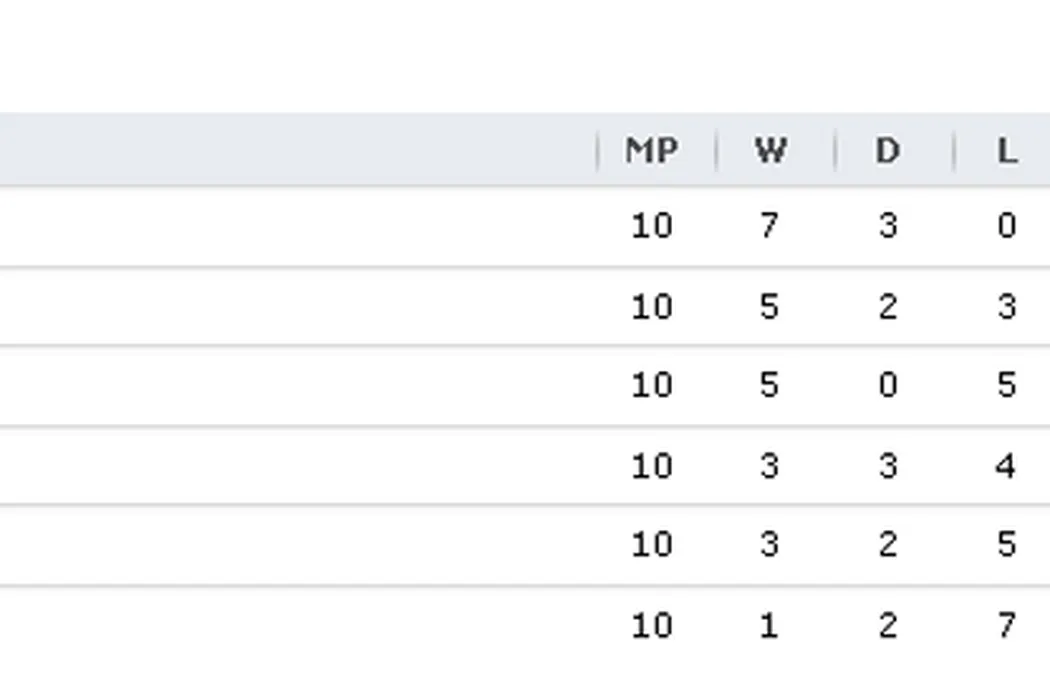Click the L column header
1050x700 pixels.
coord(1006,151)
